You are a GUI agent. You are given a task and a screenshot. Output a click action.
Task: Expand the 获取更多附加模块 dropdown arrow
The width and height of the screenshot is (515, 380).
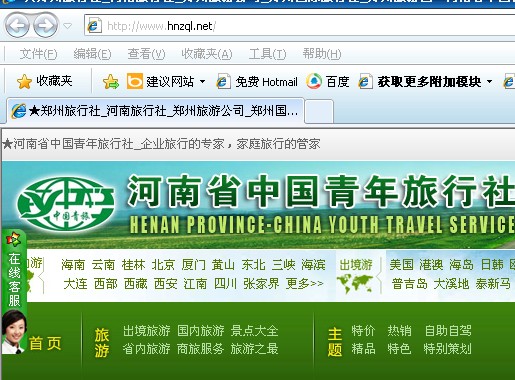(x=489, y=81)
